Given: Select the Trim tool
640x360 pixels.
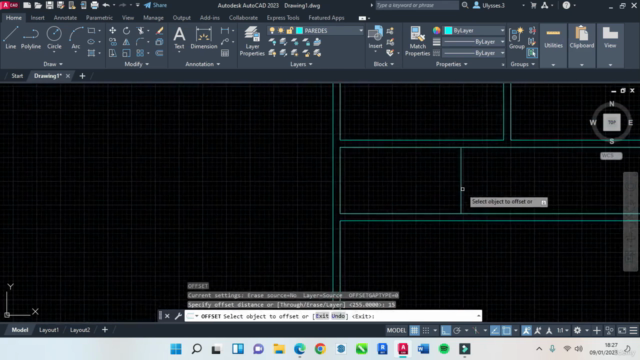Looking at the screenshot, I should (x=140, y=31).
